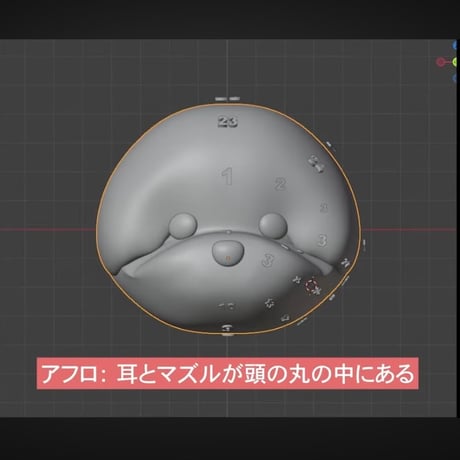460x460 pixels.
Task: Click the top blue Z axis gizmo handle
Action: pos(456,45)
